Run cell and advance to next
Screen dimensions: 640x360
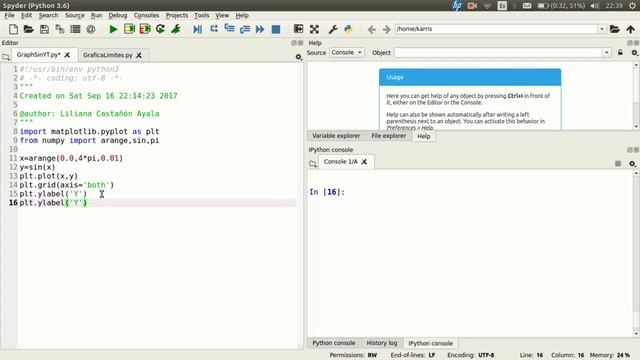pos(144,29)
